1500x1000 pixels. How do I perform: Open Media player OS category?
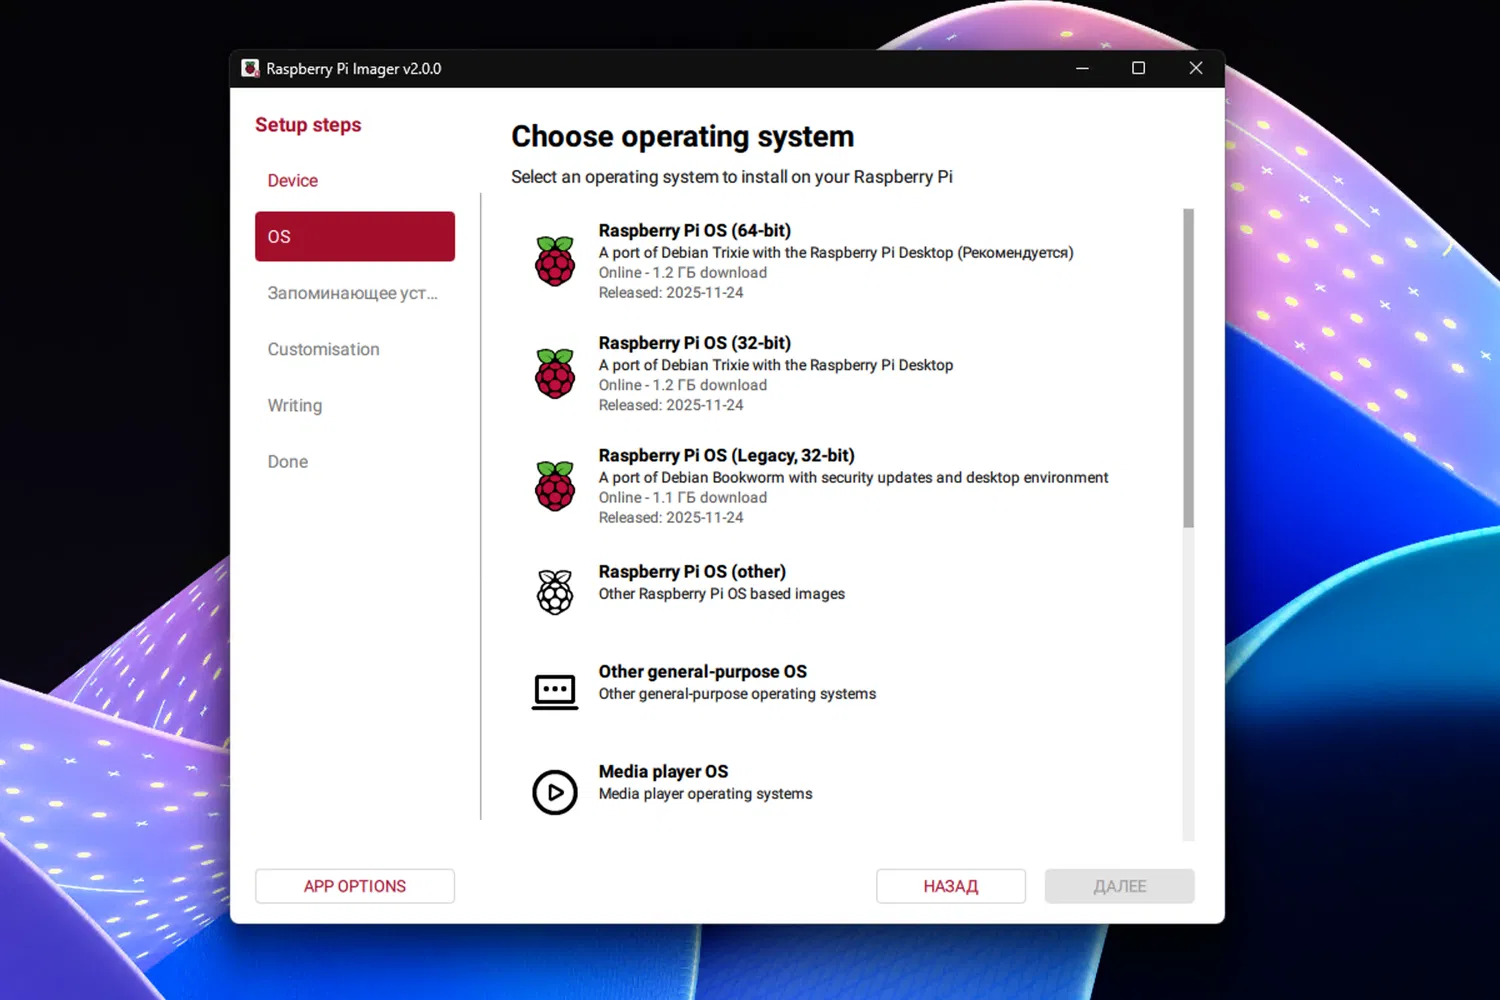(845, 792)
